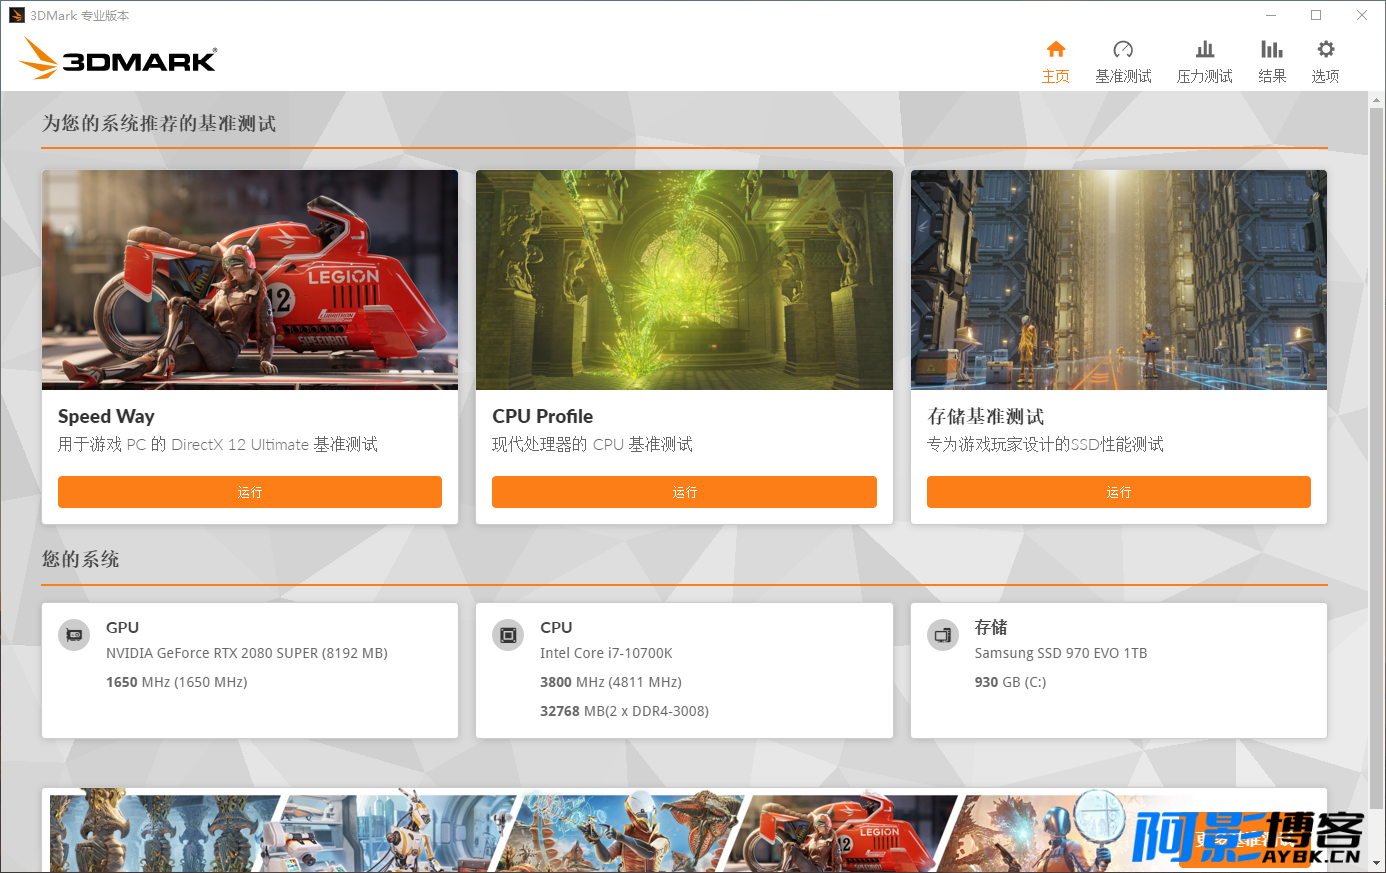Click 现代处理器的 CPU 基准测试 description
Image resolution: width=1386 pixels, height=873 pixels.
coord(592,445)
